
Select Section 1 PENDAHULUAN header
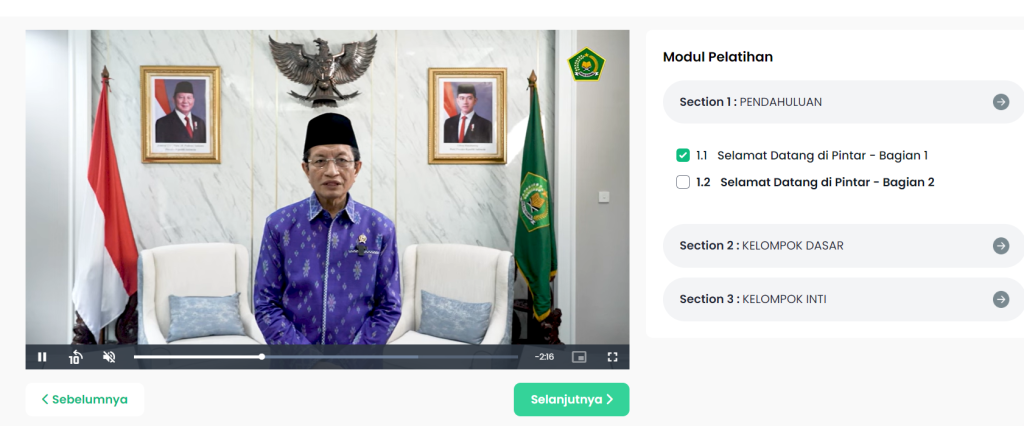coord(843,102)
